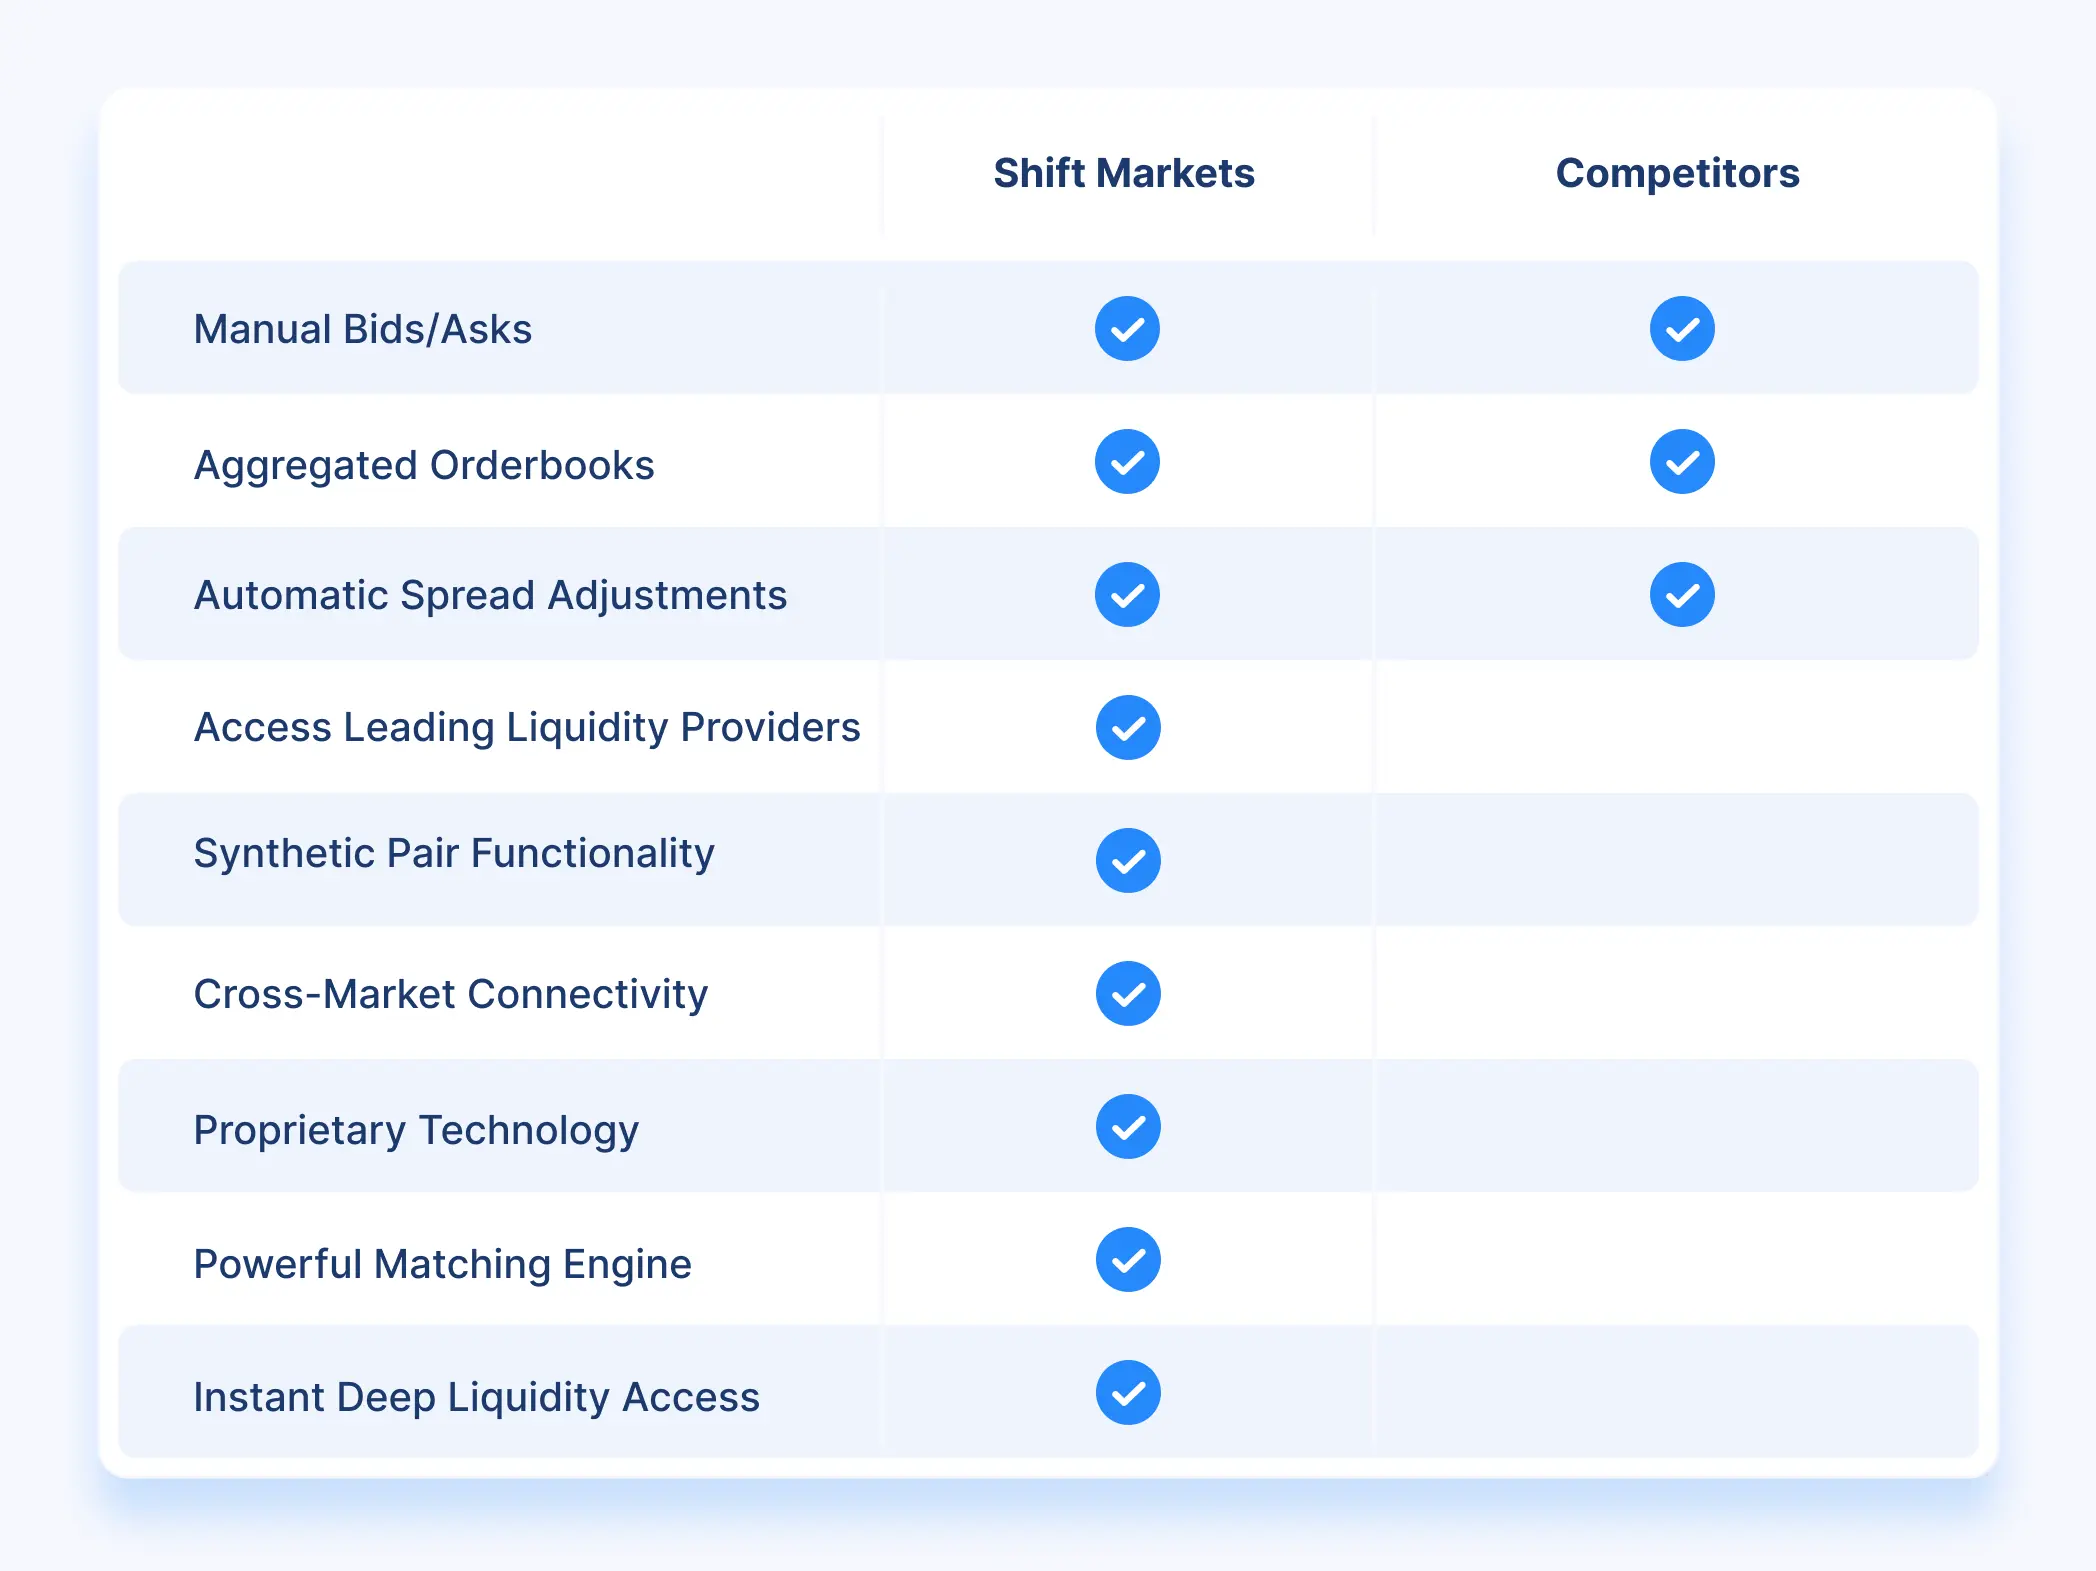Screen dimensions: 2096x1571
Task: Click the Instant Deep Liquidity Access checkmark
Action: pos(1127,1393)
